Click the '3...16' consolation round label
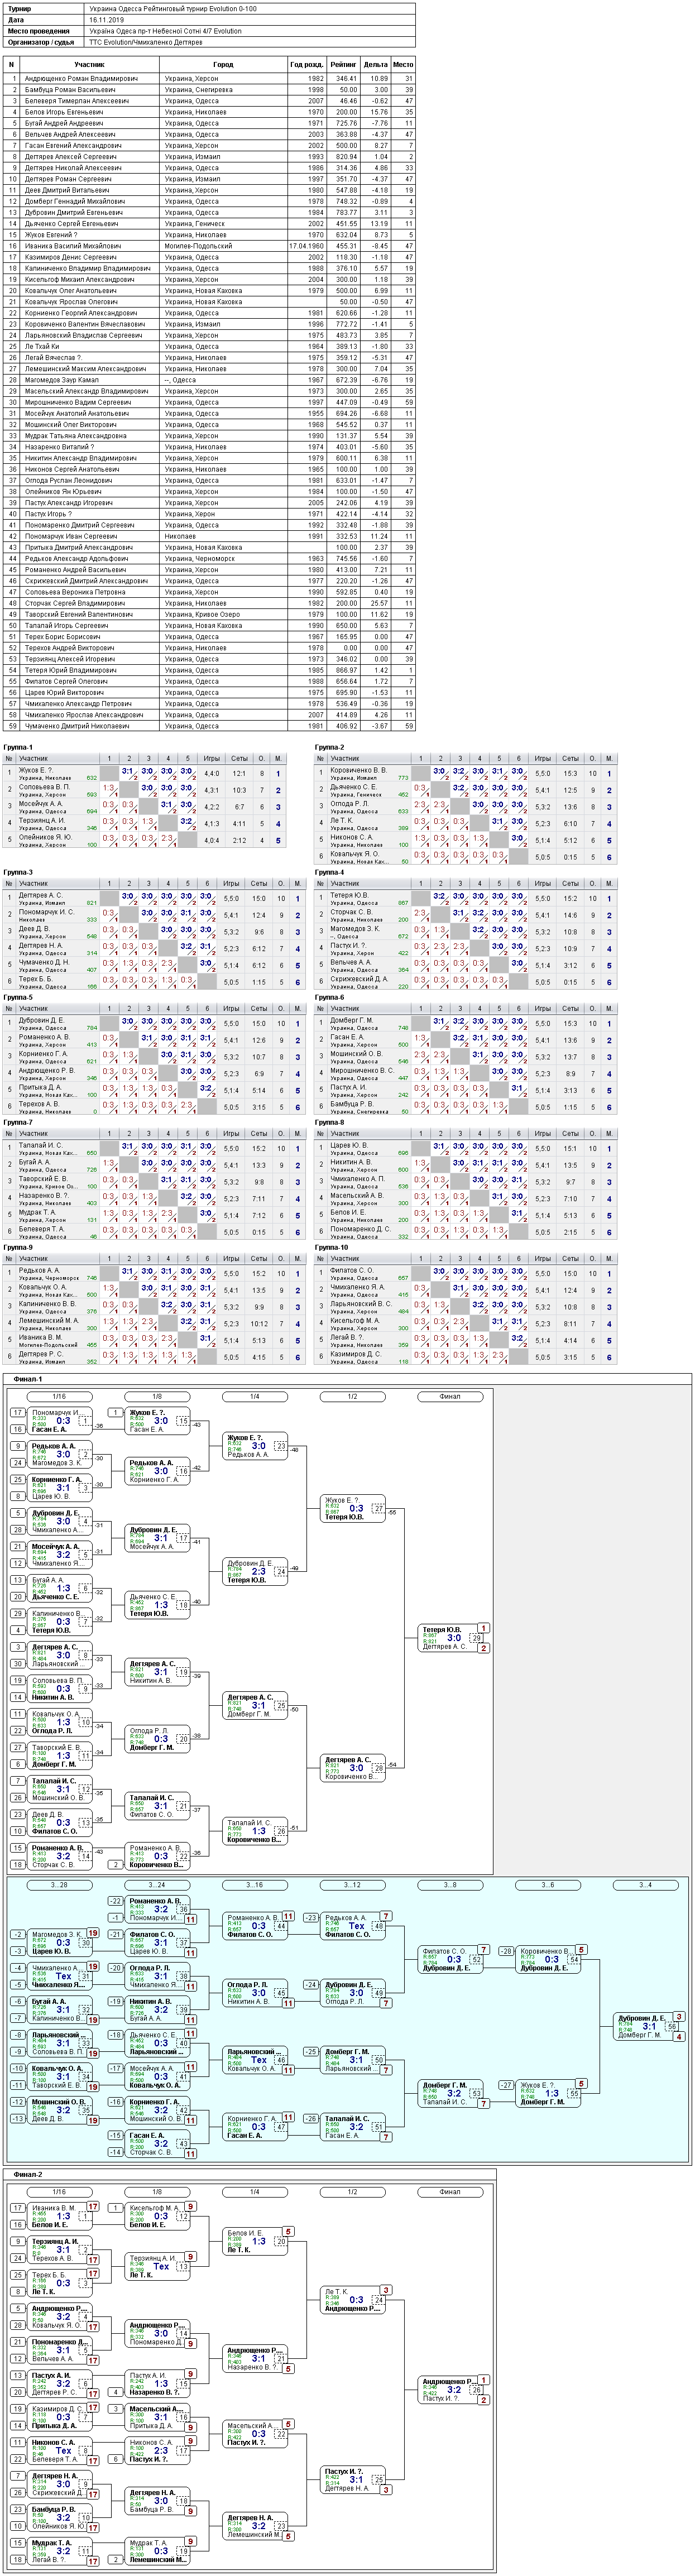 [255, 1885]
